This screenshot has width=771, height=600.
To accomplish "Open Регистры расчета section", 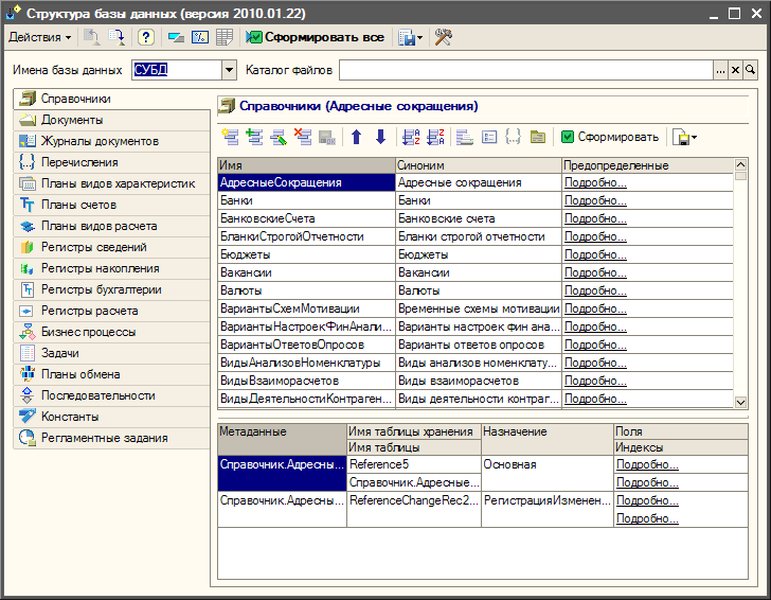I will pyautogui.click(x=112, y=311).
